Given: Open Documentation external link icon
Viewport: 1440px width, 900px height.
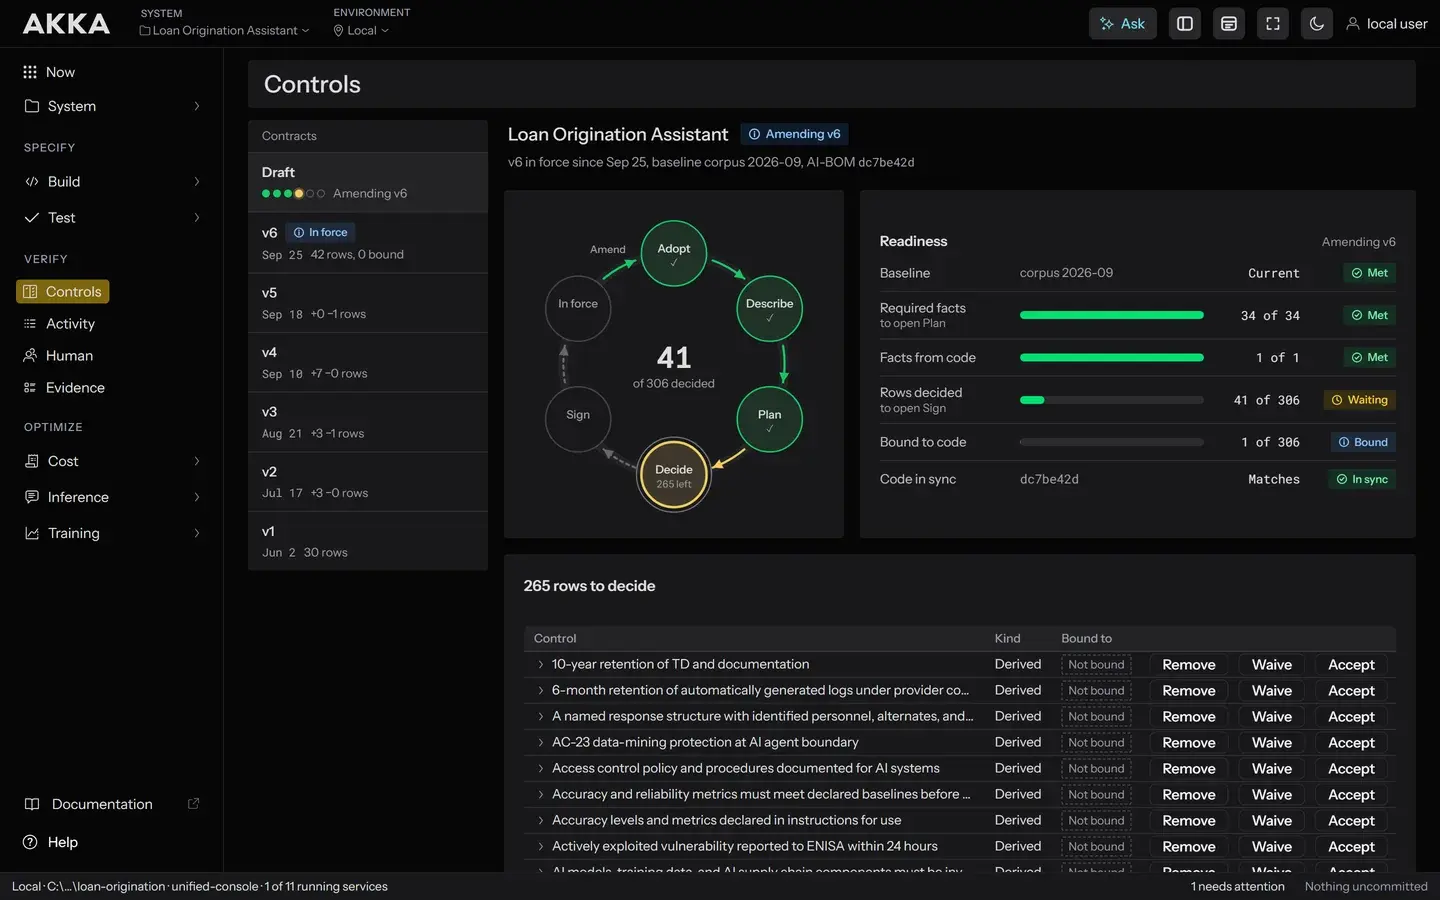Looking at the screenshot, I should point(194,804).
